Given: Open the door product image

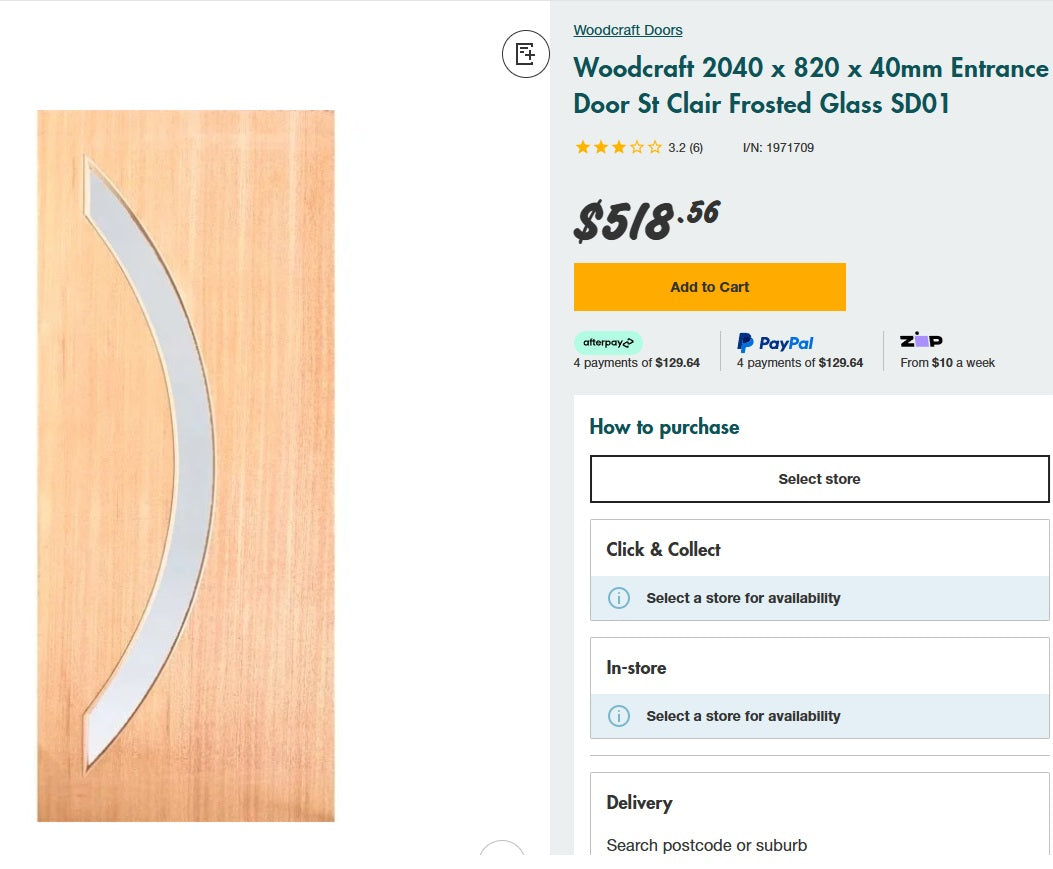Looking at the screenshot, I should pyautogui.click(x=186, y=465).
